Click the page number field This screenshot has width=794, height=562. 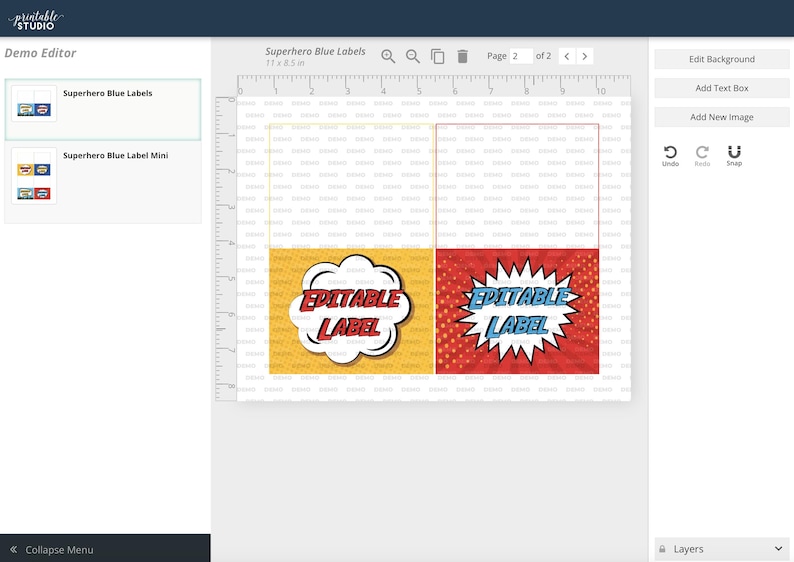[x=521, y=56]
